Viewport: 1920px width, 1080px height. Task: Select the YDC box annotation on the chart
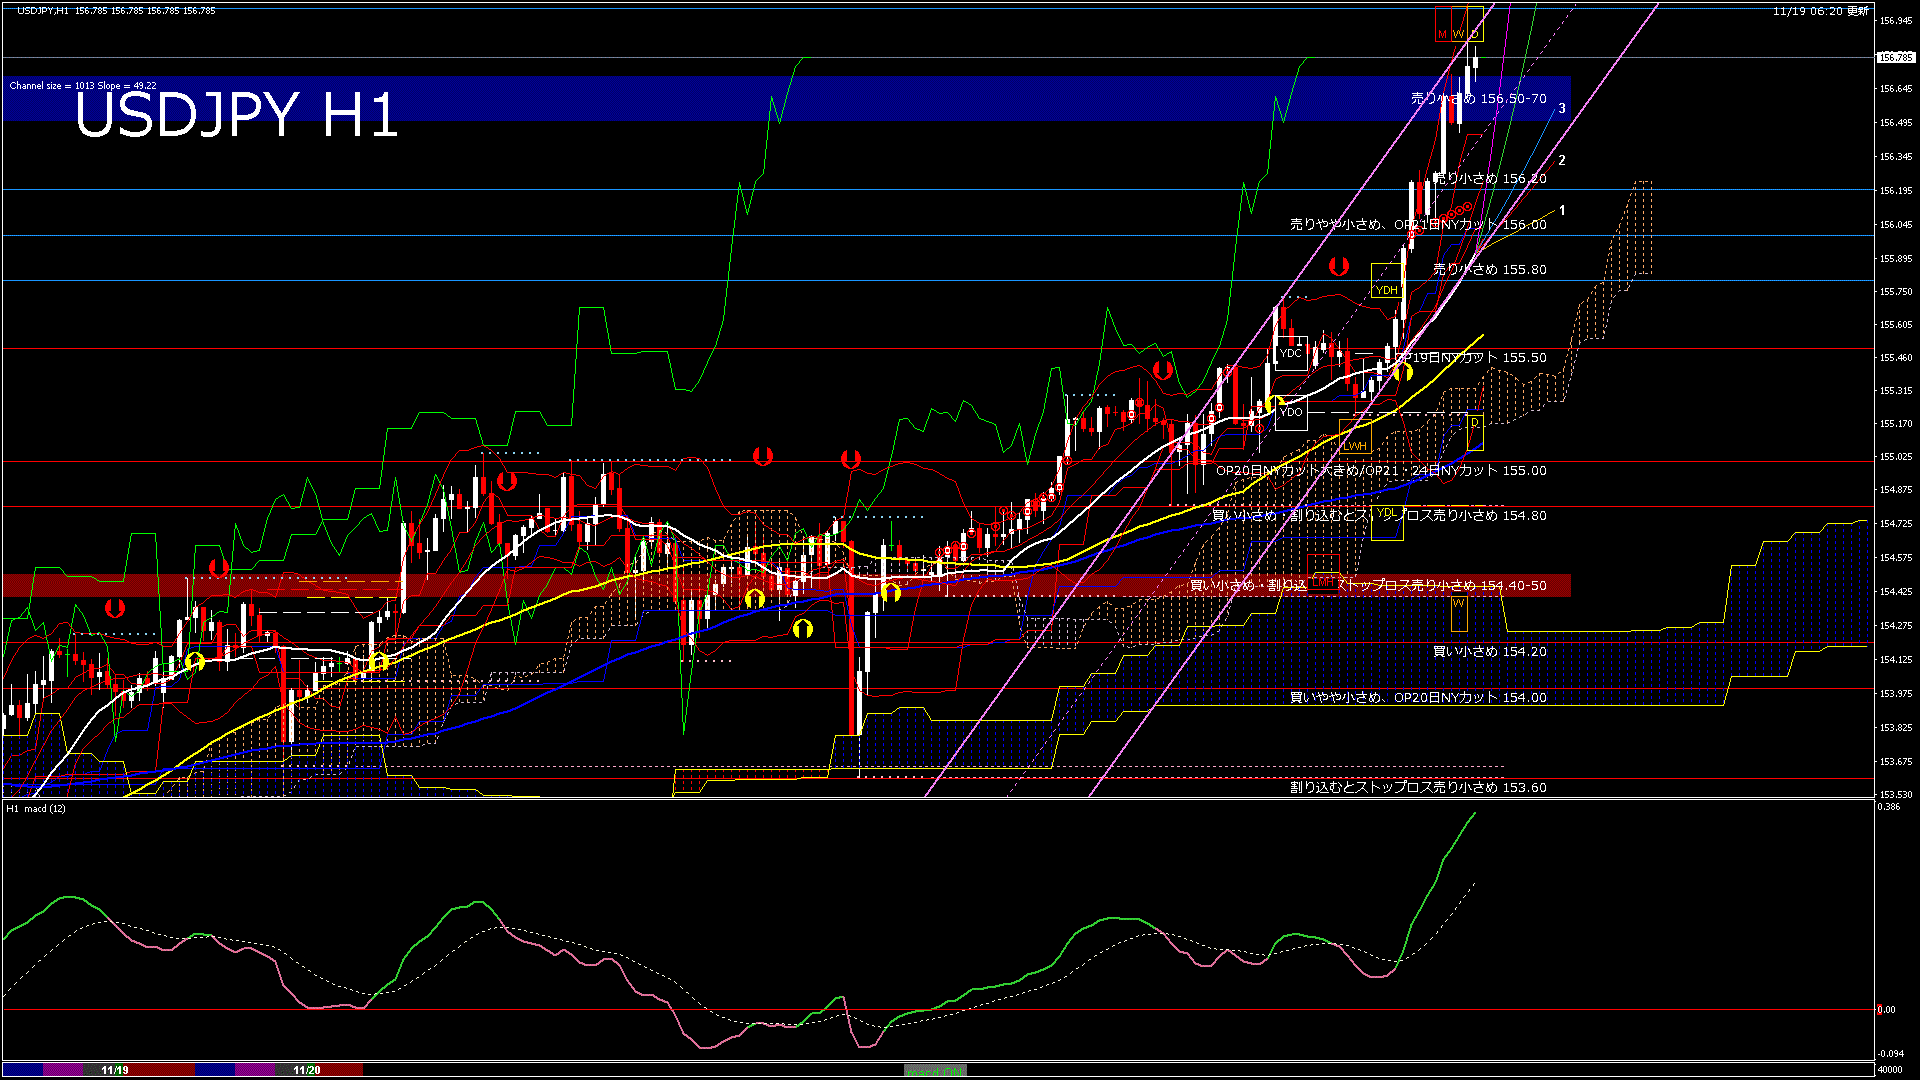[1290, 353]
